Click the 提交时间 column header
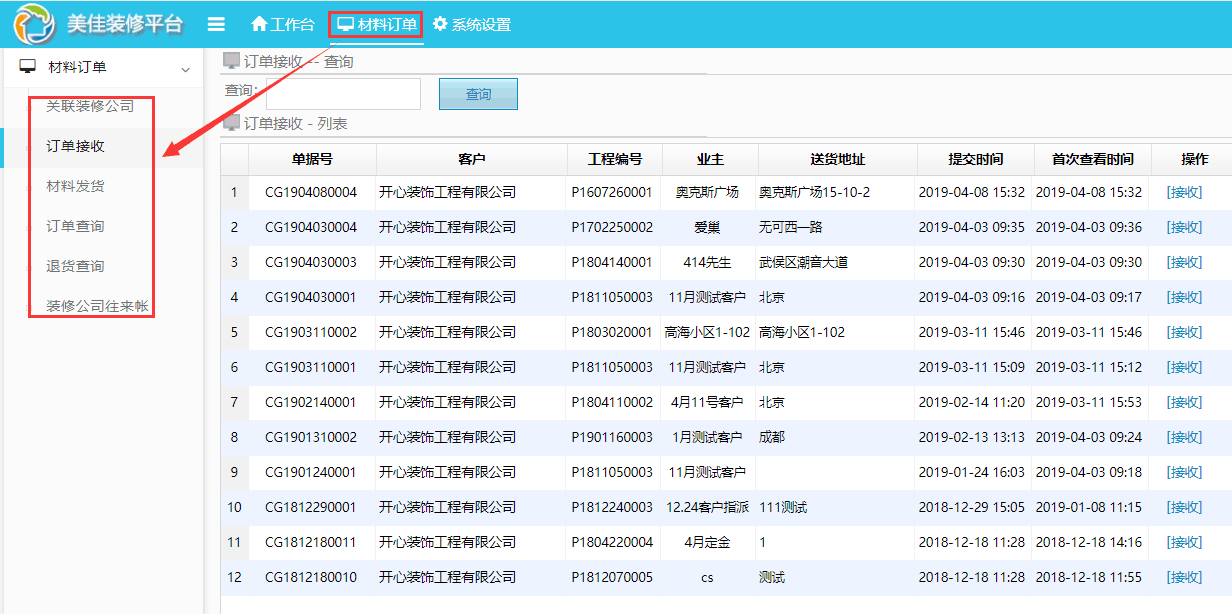 point(975,159)
